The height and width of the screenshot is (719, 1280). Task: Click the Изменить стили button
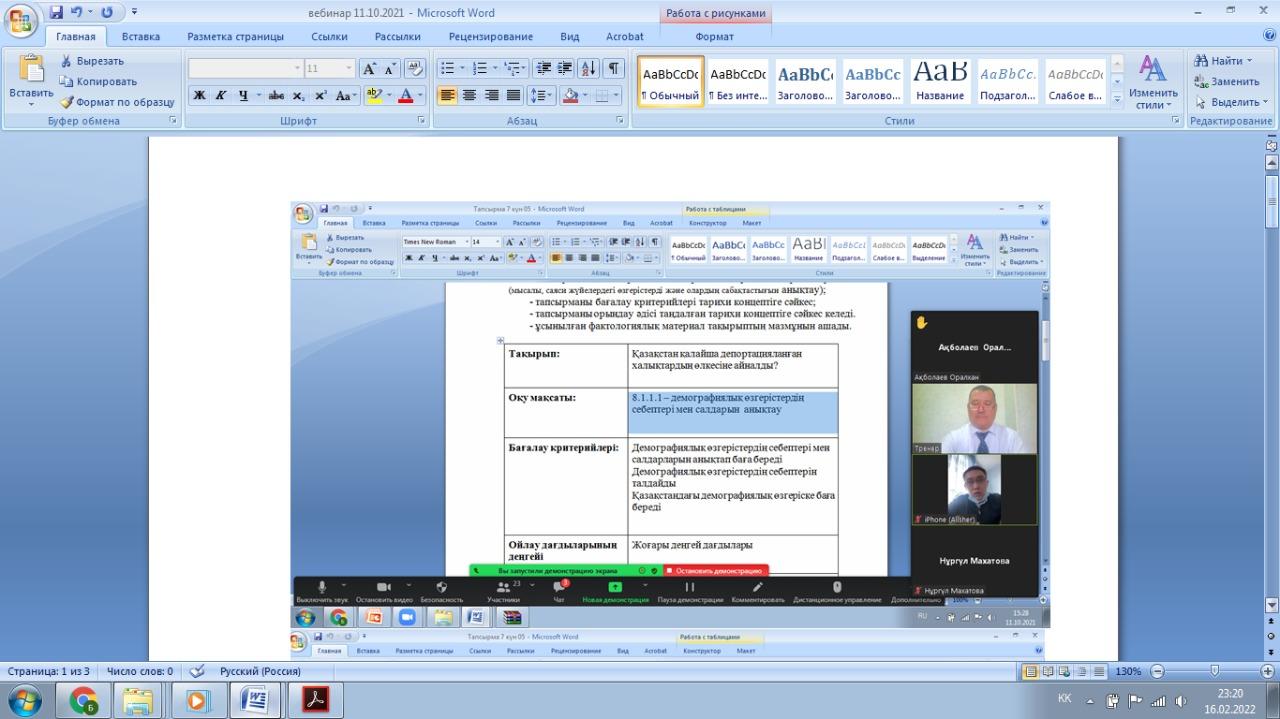click(1153, 82)
